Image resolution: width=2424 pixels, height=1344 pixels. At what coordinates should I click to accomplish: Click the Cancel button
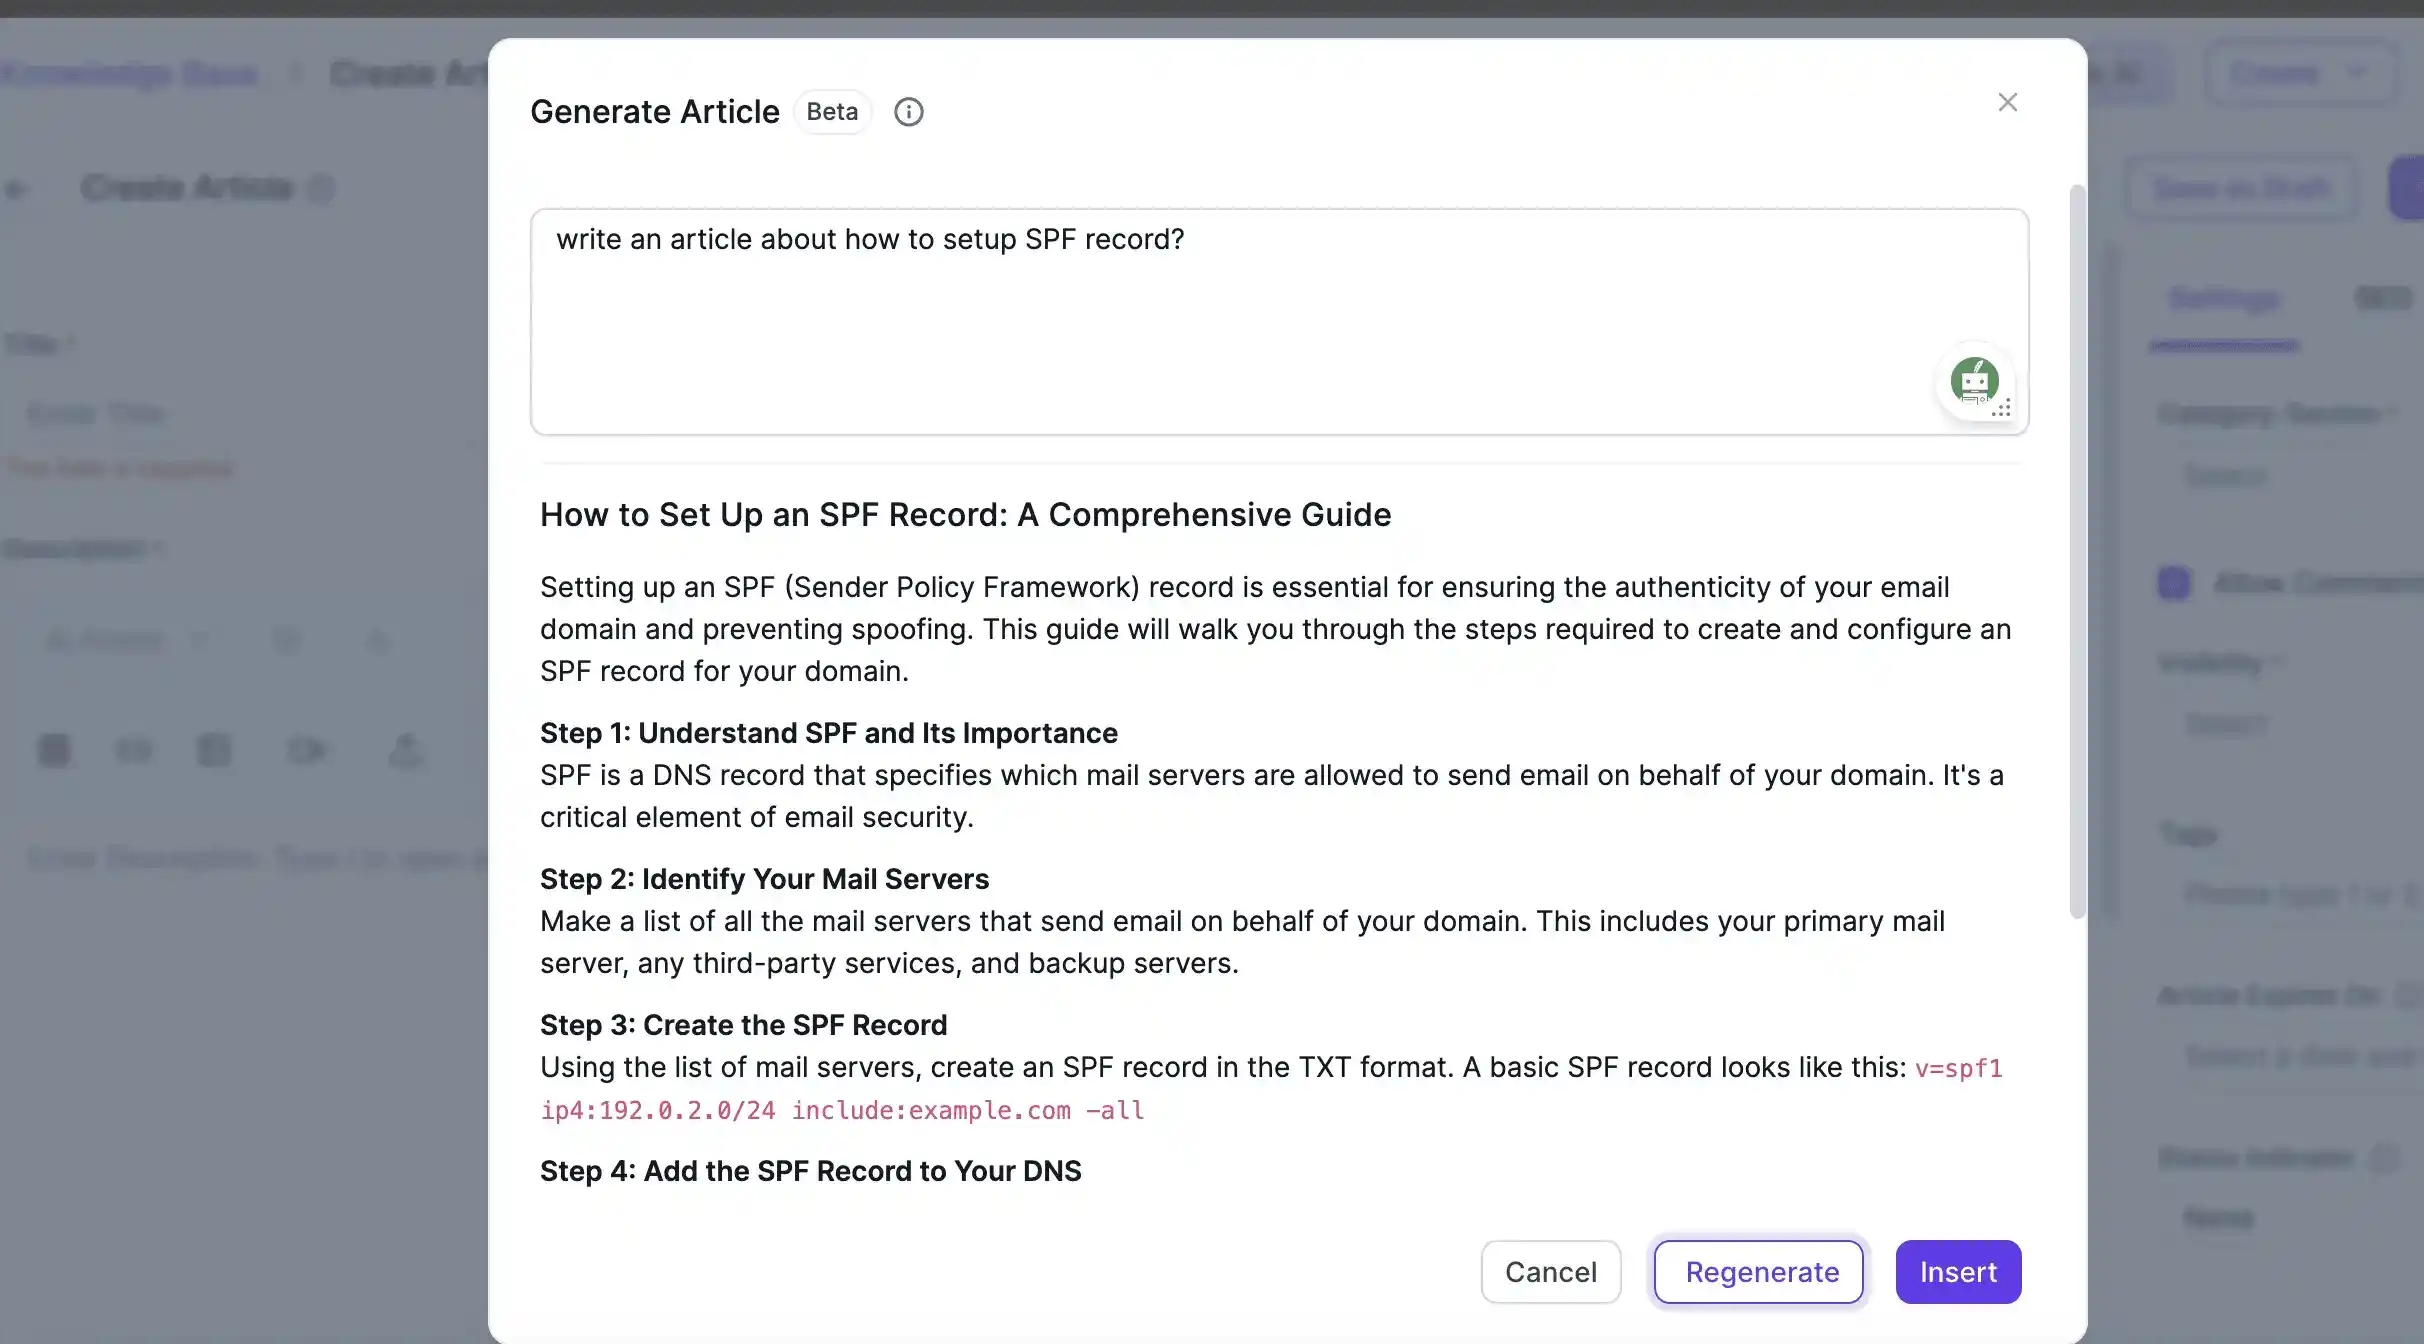(1551, 1272)
